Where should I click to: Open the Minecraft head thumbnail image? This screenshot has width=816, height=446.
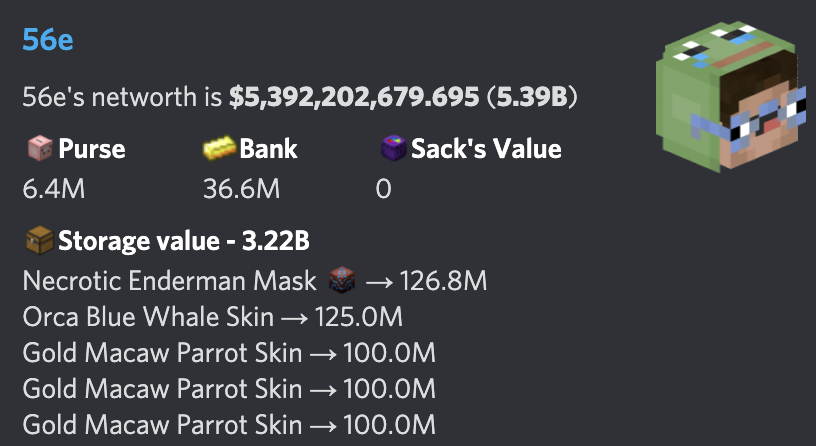731,97
